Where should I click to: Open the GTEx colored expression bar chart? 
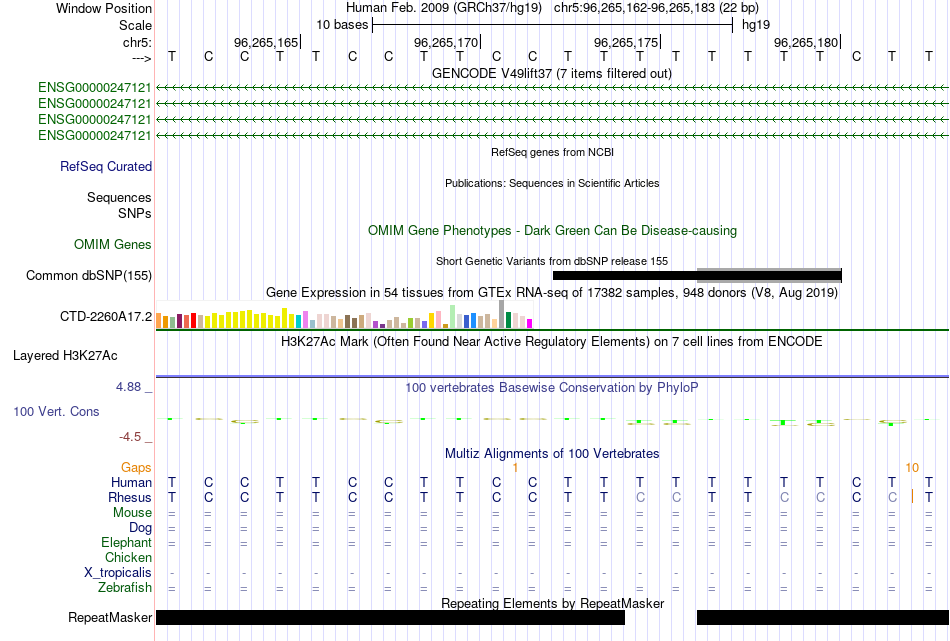[344, 316]
